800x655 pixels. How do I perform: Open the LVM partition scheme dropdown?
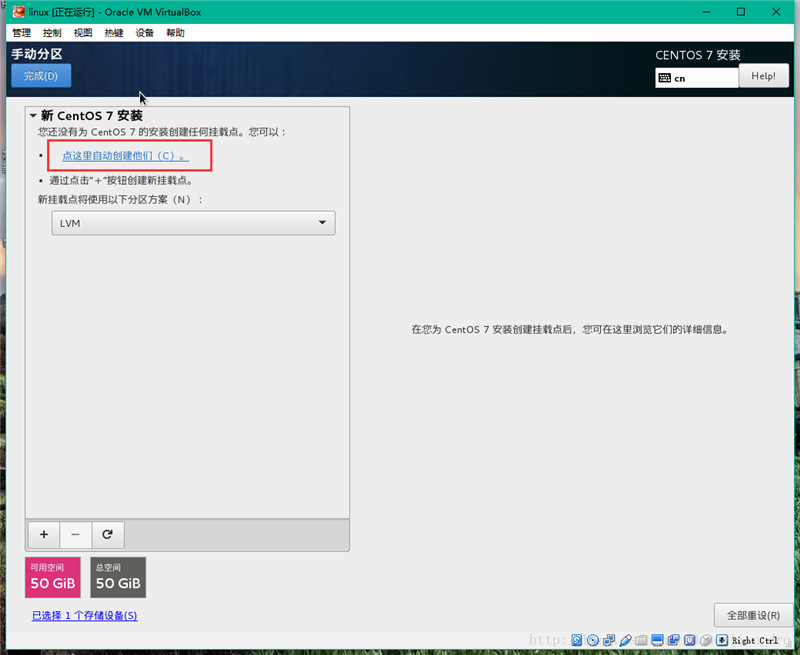tap(193, 223)
